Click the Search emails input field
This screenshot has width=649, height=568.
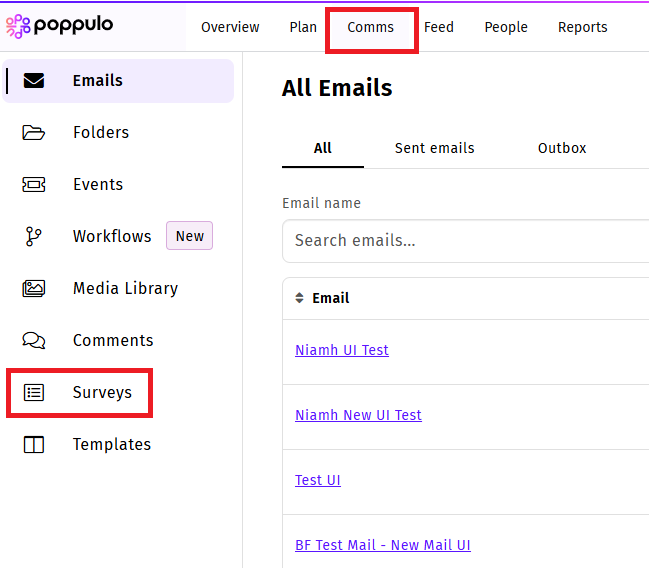(465, 240)
